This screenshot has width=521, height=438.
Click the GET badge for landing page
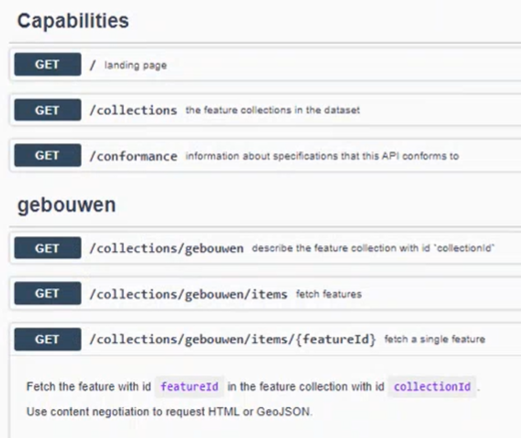click(48, 64)
